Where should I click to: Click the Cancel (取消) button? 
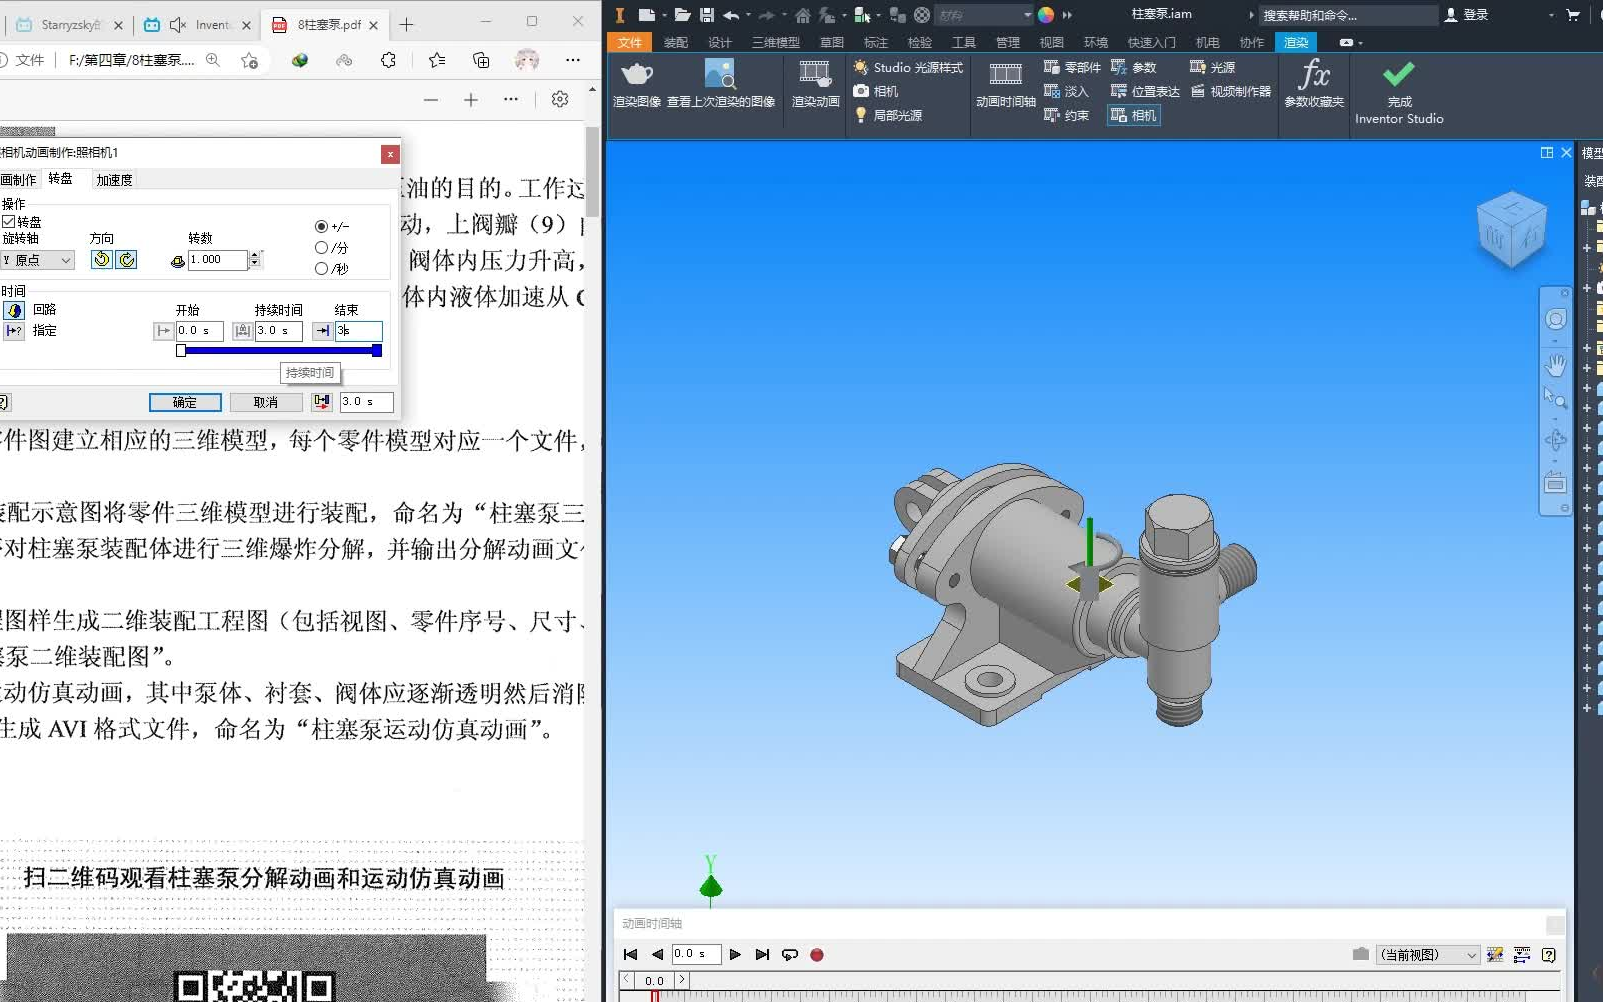tap(266, 402)
